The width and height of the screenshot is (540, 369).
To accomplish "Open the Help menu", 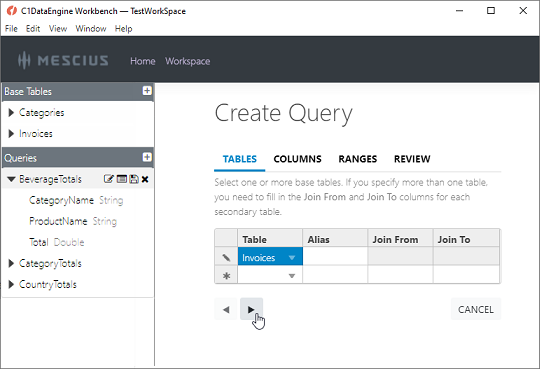I will (x=123, y=29).
